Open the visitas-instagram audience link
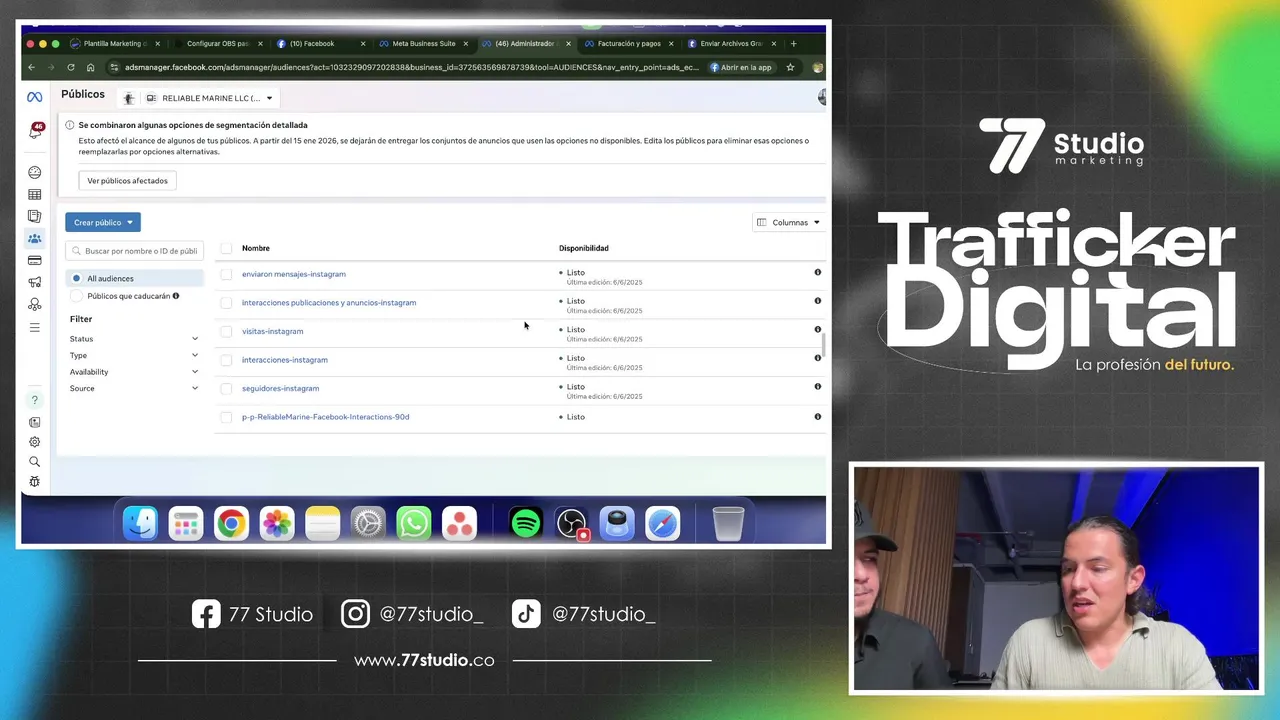Screen dimensions: 1280x720 pos(272,331)
